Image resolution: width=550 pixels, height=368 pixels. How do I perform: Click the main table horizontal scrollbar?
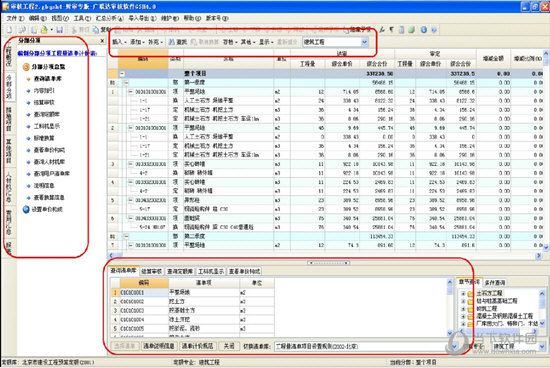[325, 256]
